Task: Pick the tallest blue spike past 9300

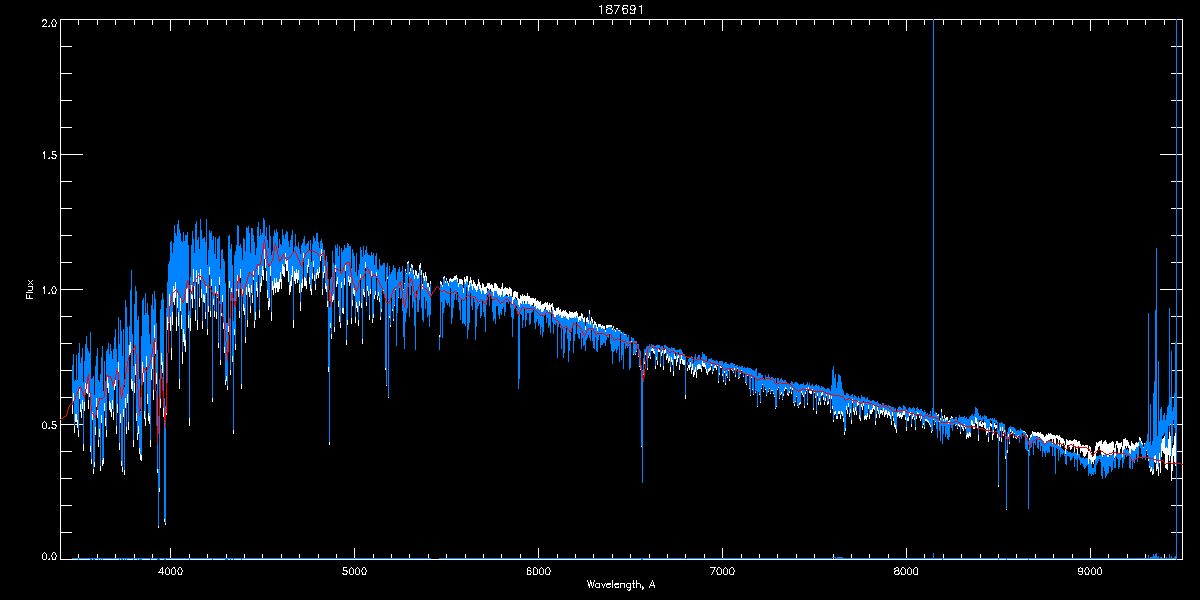Action: 1156,260
